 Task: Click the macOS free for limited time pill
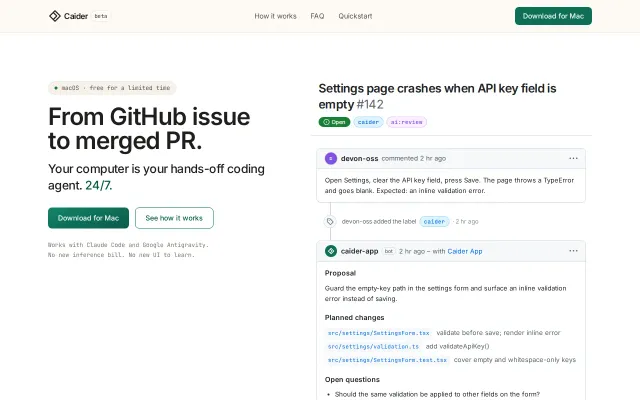pos(112,88)
